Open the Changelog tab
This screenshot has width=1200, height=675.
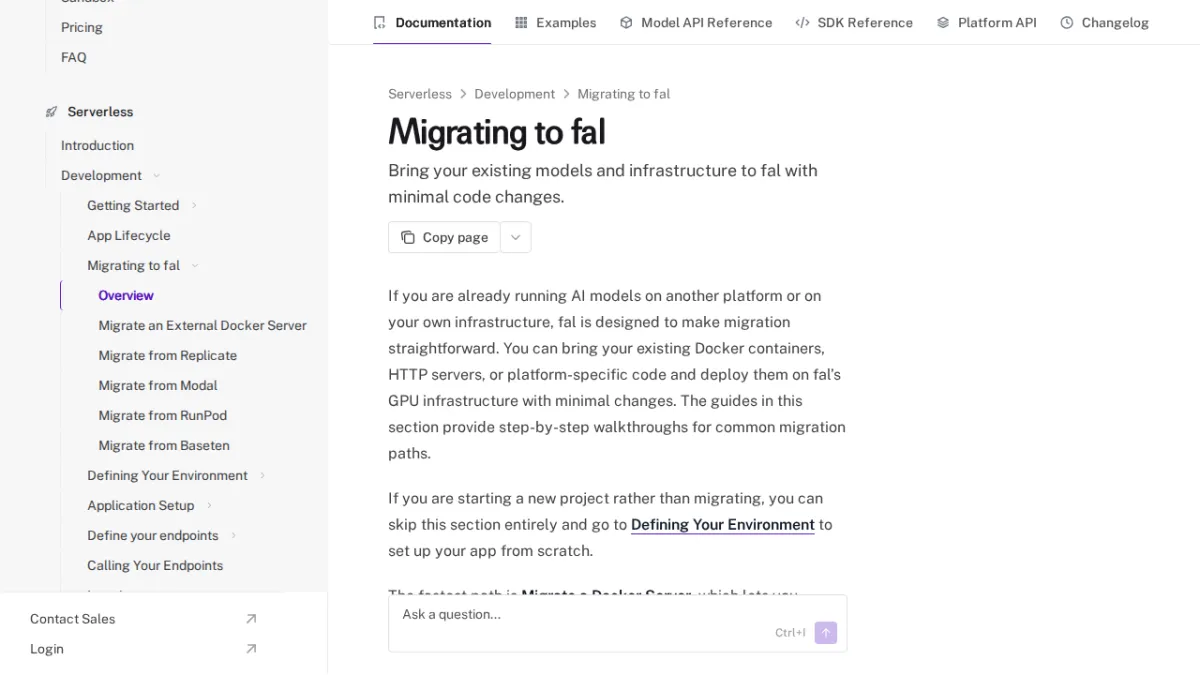1105,22
